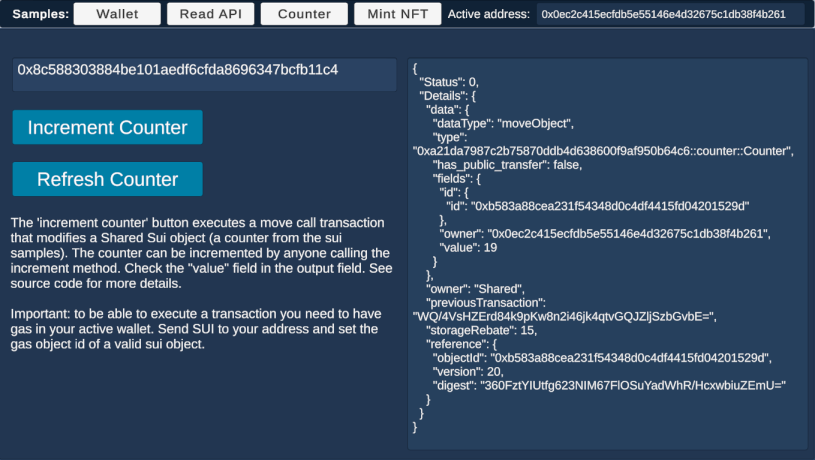The height and width of the screenshot is (460, 815).
Task: Switch to the Read API sample
Action: pyautogui.click(x=210, y=14)
